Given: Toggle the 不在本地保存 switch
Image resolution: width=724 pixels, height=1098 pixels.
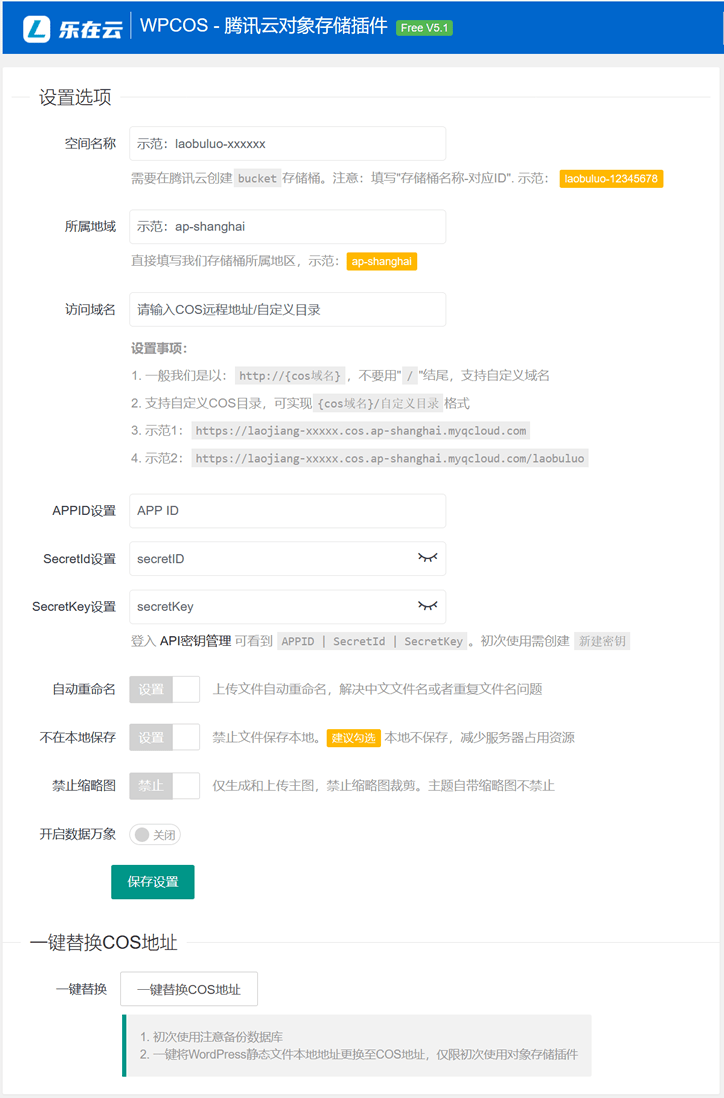Looking at the screenshot, I should click(x=165, y=737).
